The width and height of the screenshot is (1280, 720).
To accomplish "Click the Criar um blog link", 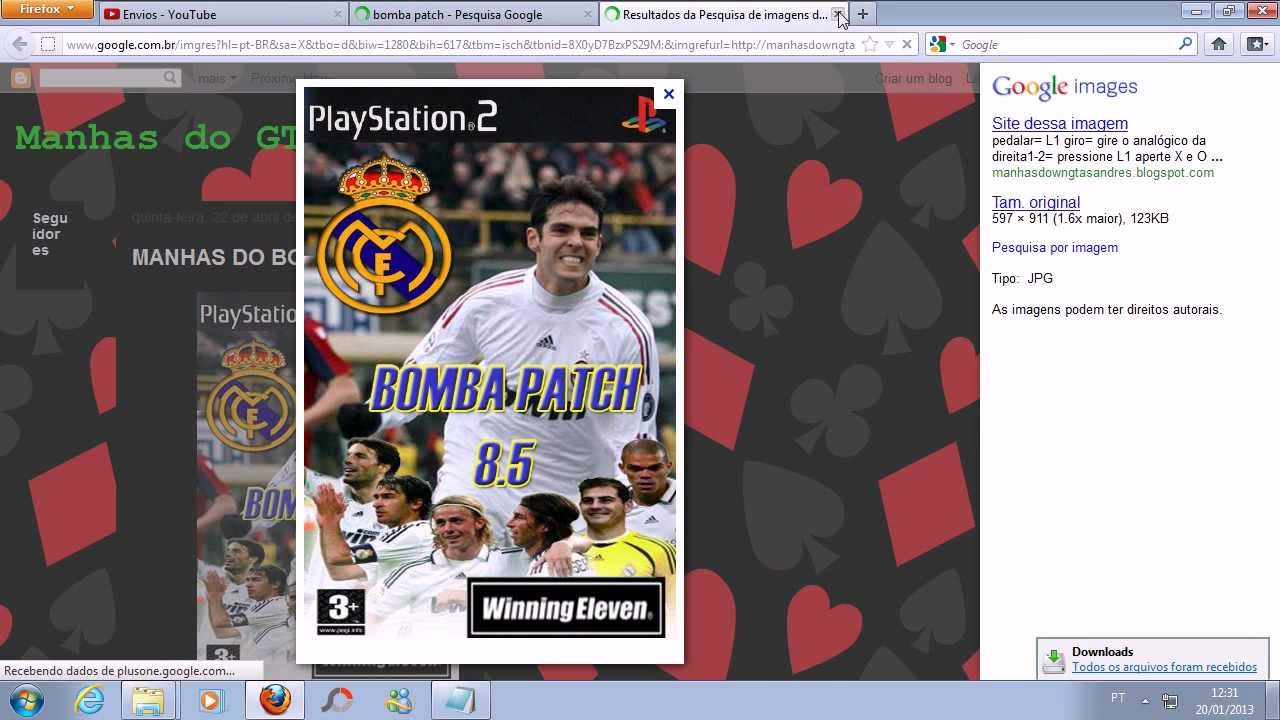I will pyautogui.click(x=913, y=78).
